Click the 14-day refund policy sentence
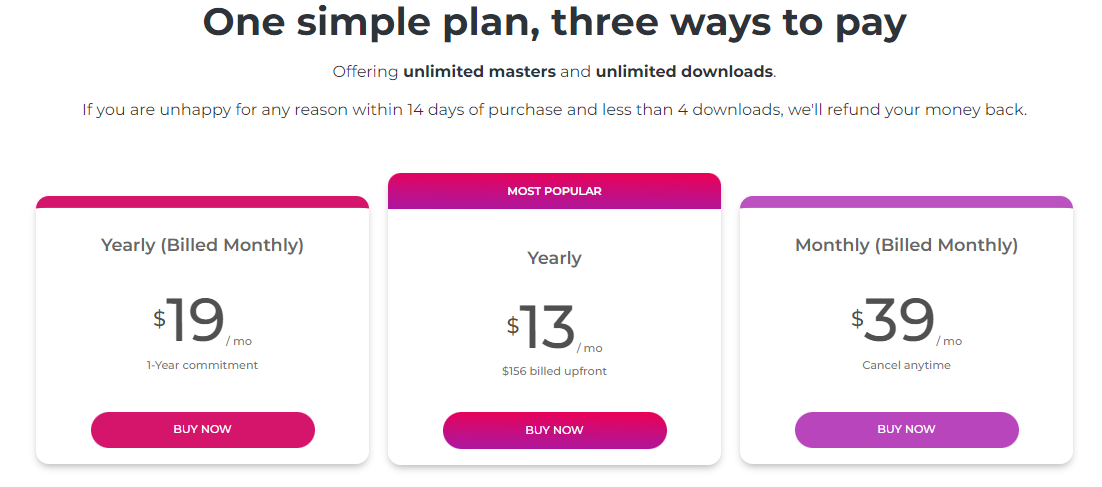 click(555, 110)
